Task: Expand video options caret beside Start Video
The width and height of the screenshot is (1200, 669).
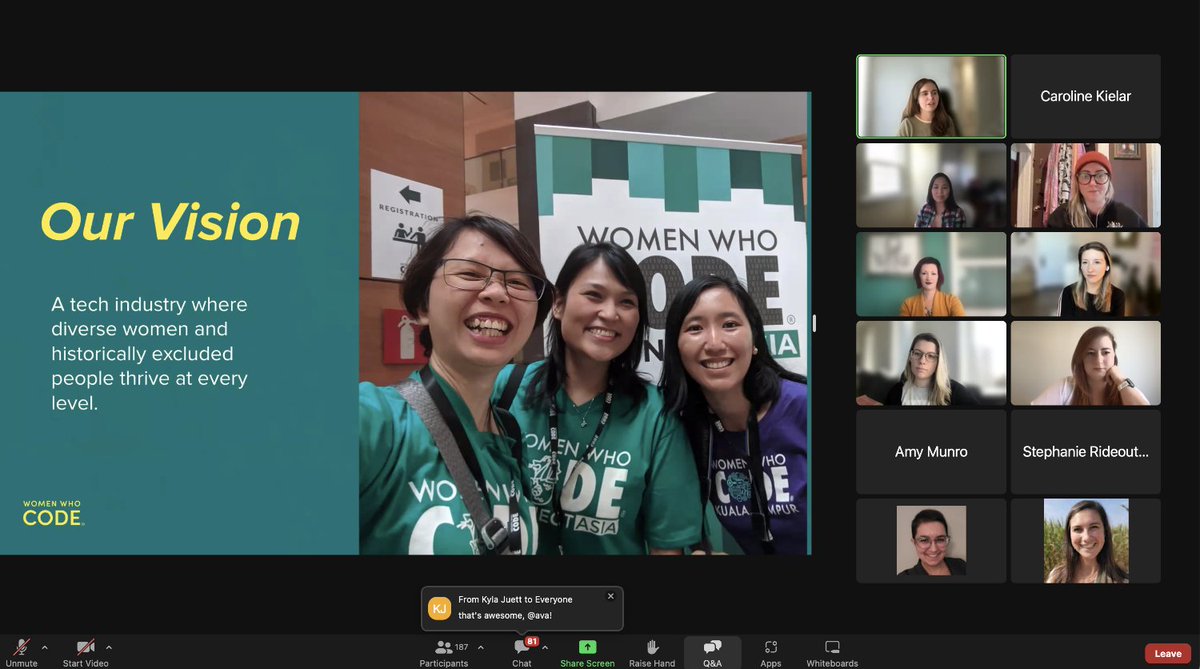Action: click(x=109, y=647)
